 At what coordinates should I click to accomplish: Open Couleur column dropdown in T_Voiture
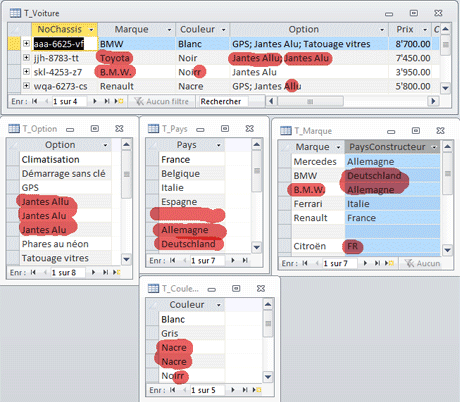tap(224, 30)
